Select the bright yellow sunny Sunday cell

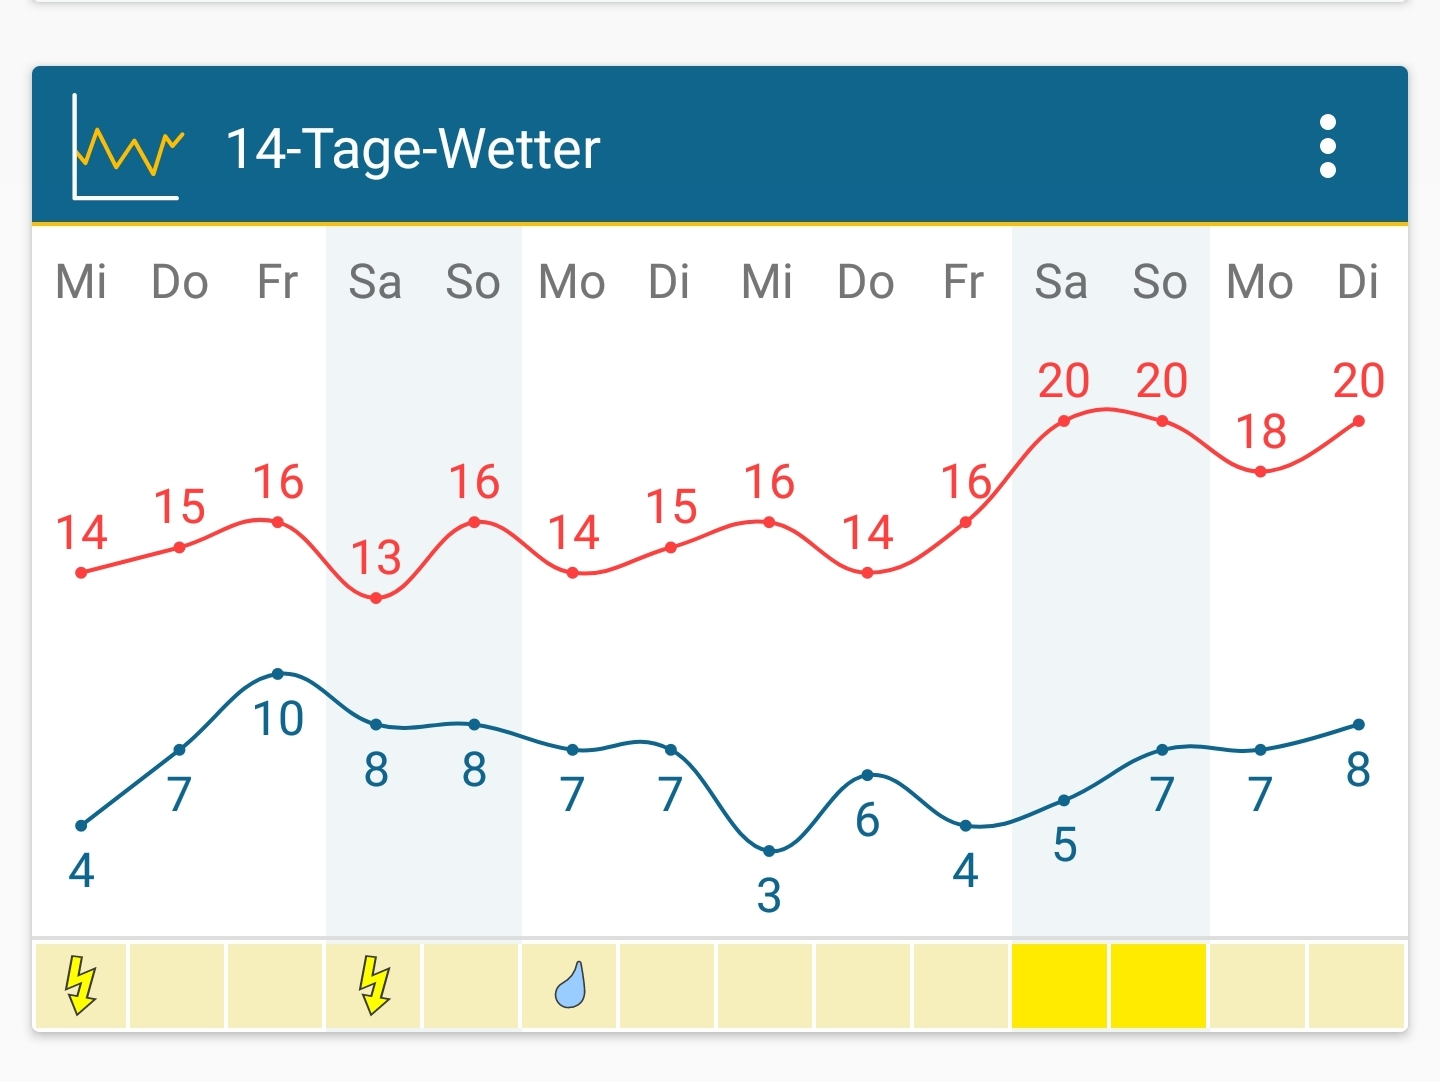(1158, 985)
